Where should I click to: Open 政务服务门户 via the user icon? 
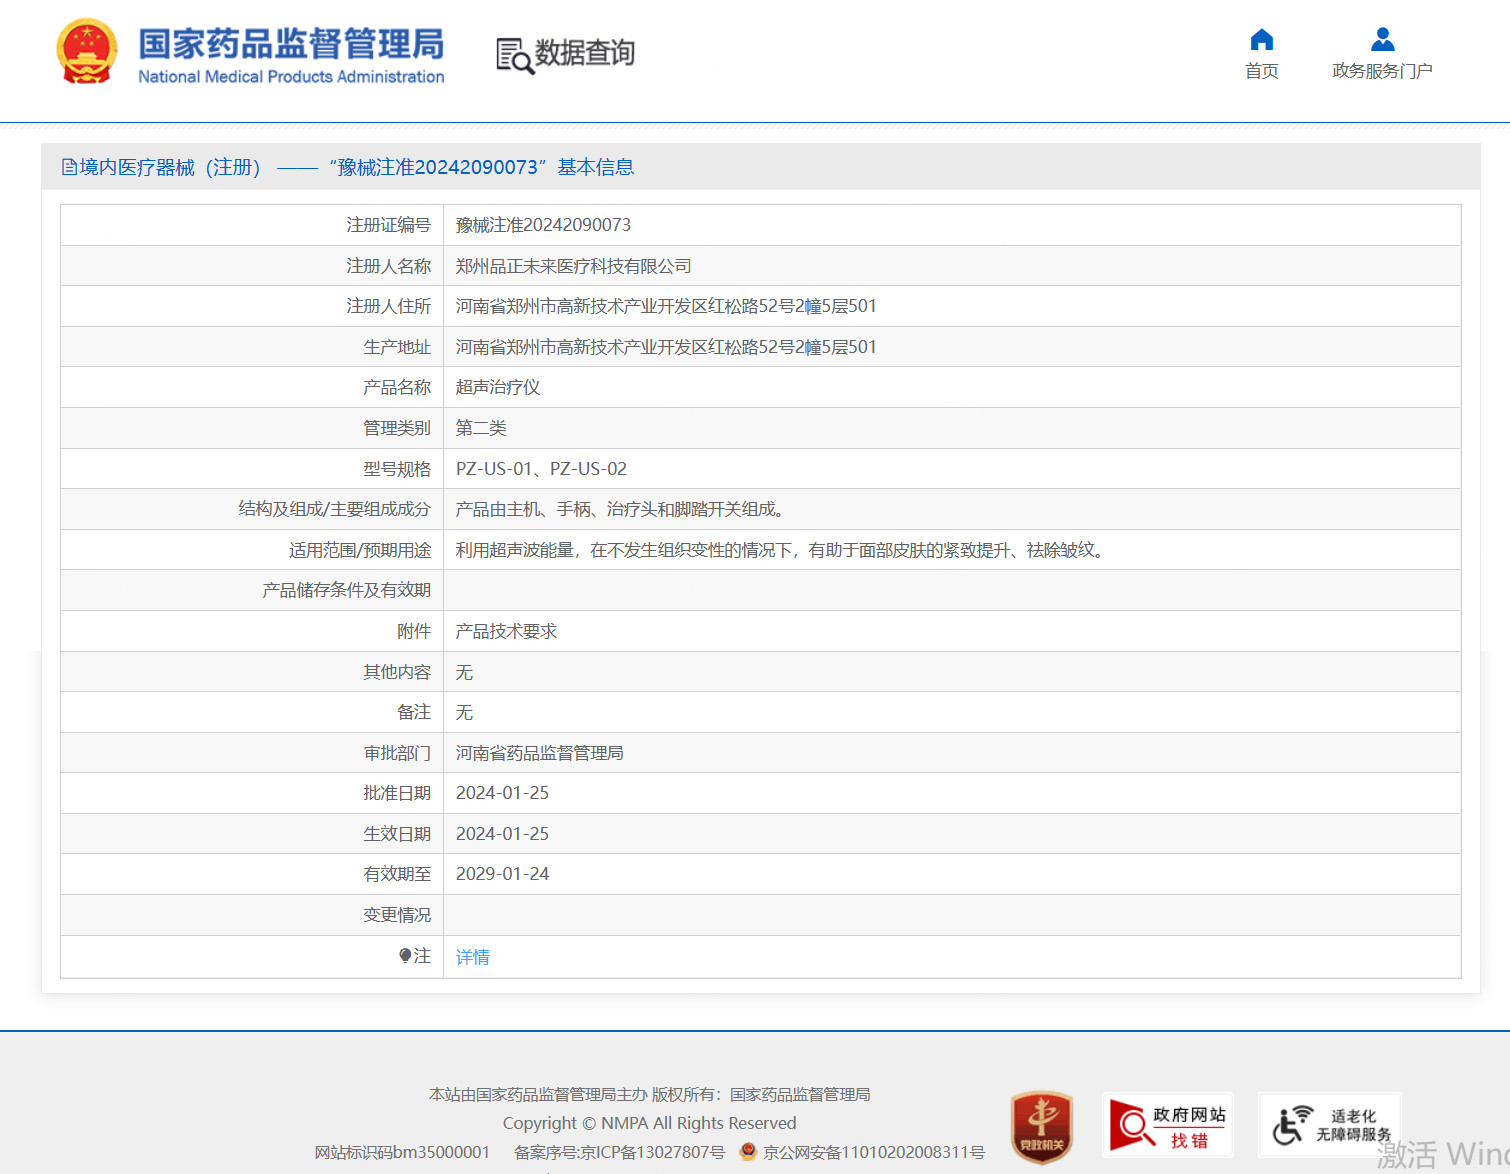coord(1382,39)
